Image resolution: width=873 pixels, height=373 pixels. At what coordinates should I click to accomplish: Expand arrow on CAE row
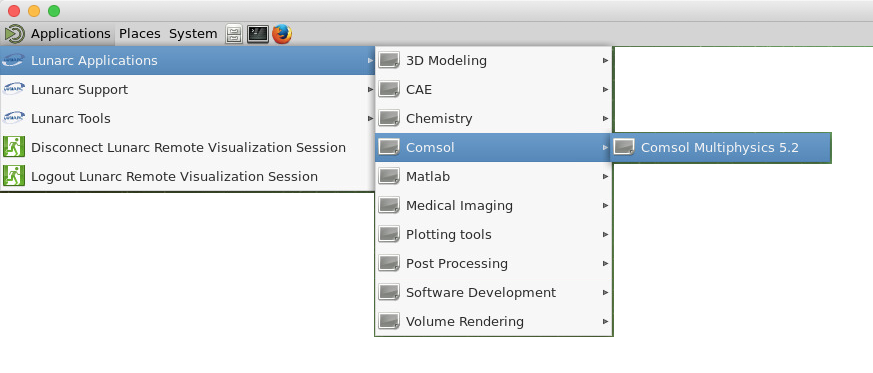pyautogui.click(x=606, y=90)
